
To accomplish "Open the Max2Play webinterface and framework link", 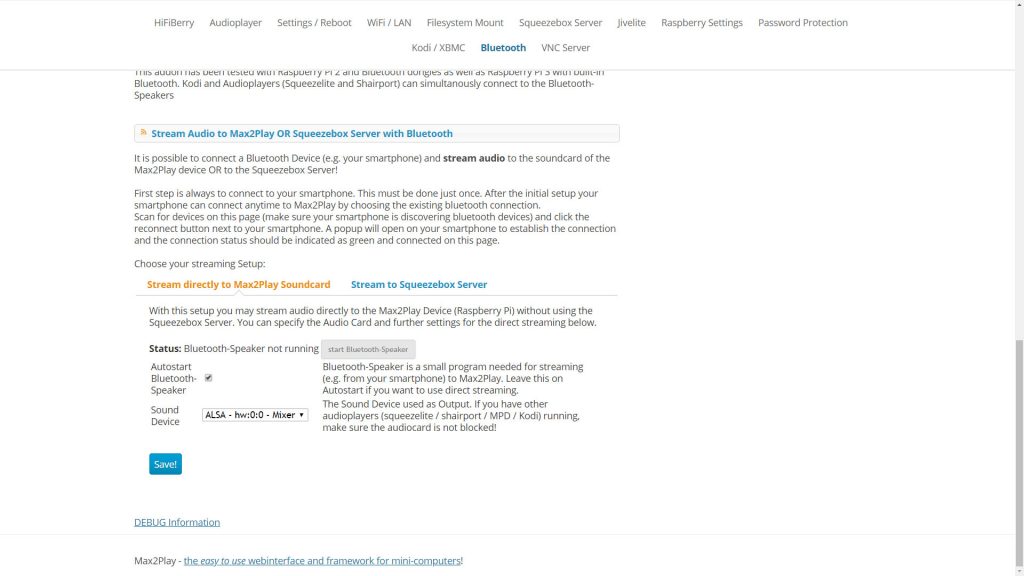I will [322, 560].
